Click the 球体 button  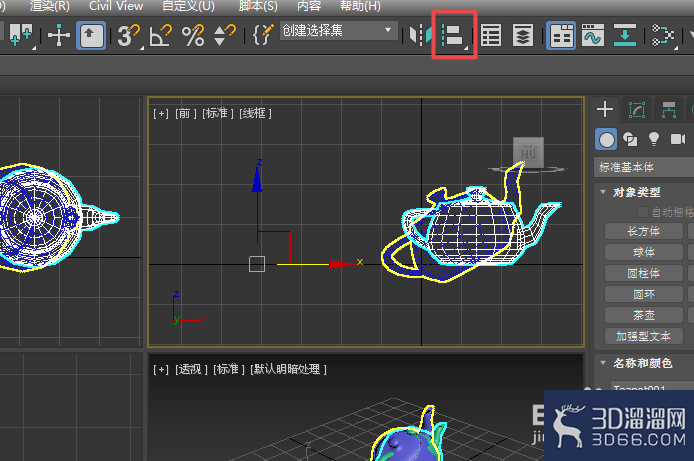point(644,252)
